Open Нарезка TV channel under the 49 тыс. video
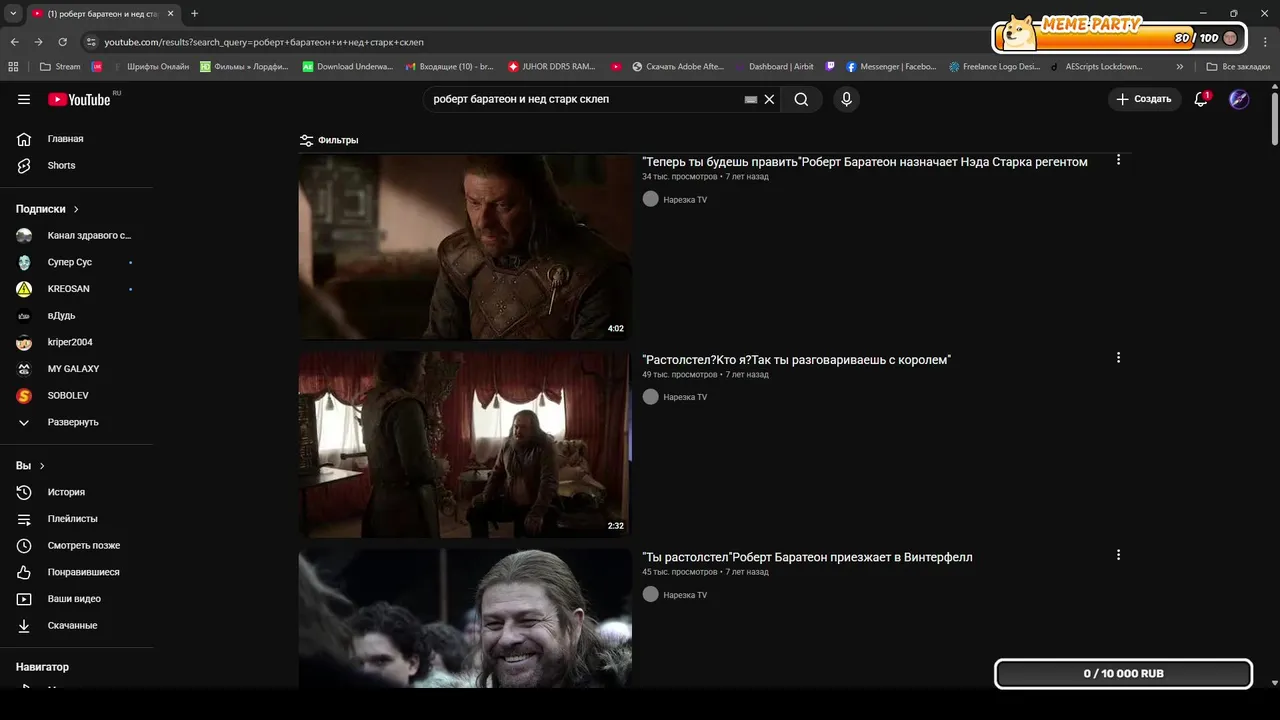 click(x=684, y=397)
